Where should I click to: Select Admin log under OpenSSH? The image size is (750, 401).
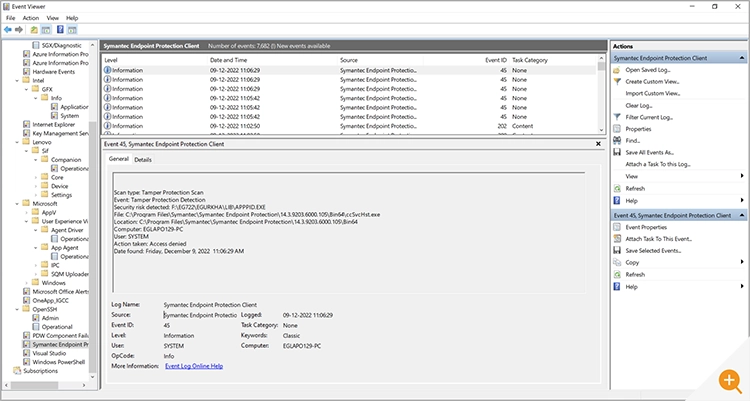coord(50,318)
